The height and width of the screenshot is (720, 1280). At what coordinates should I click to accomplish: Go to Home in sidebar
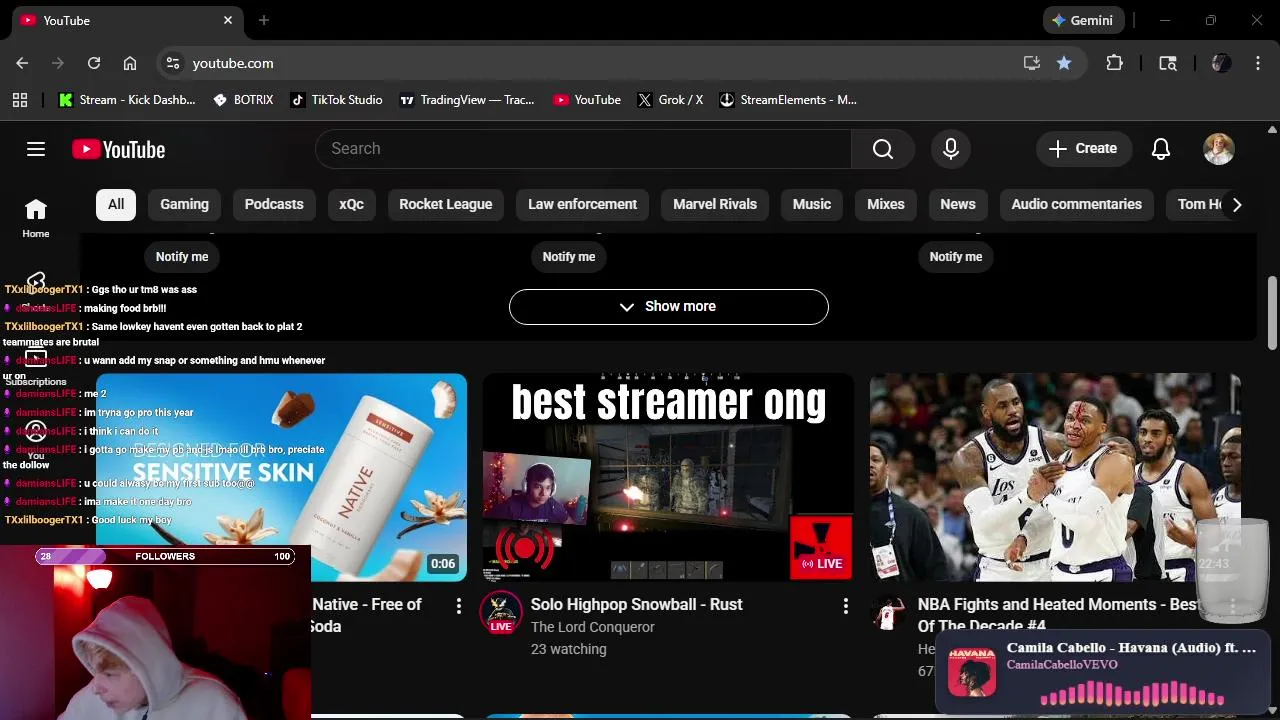[36, 217]
